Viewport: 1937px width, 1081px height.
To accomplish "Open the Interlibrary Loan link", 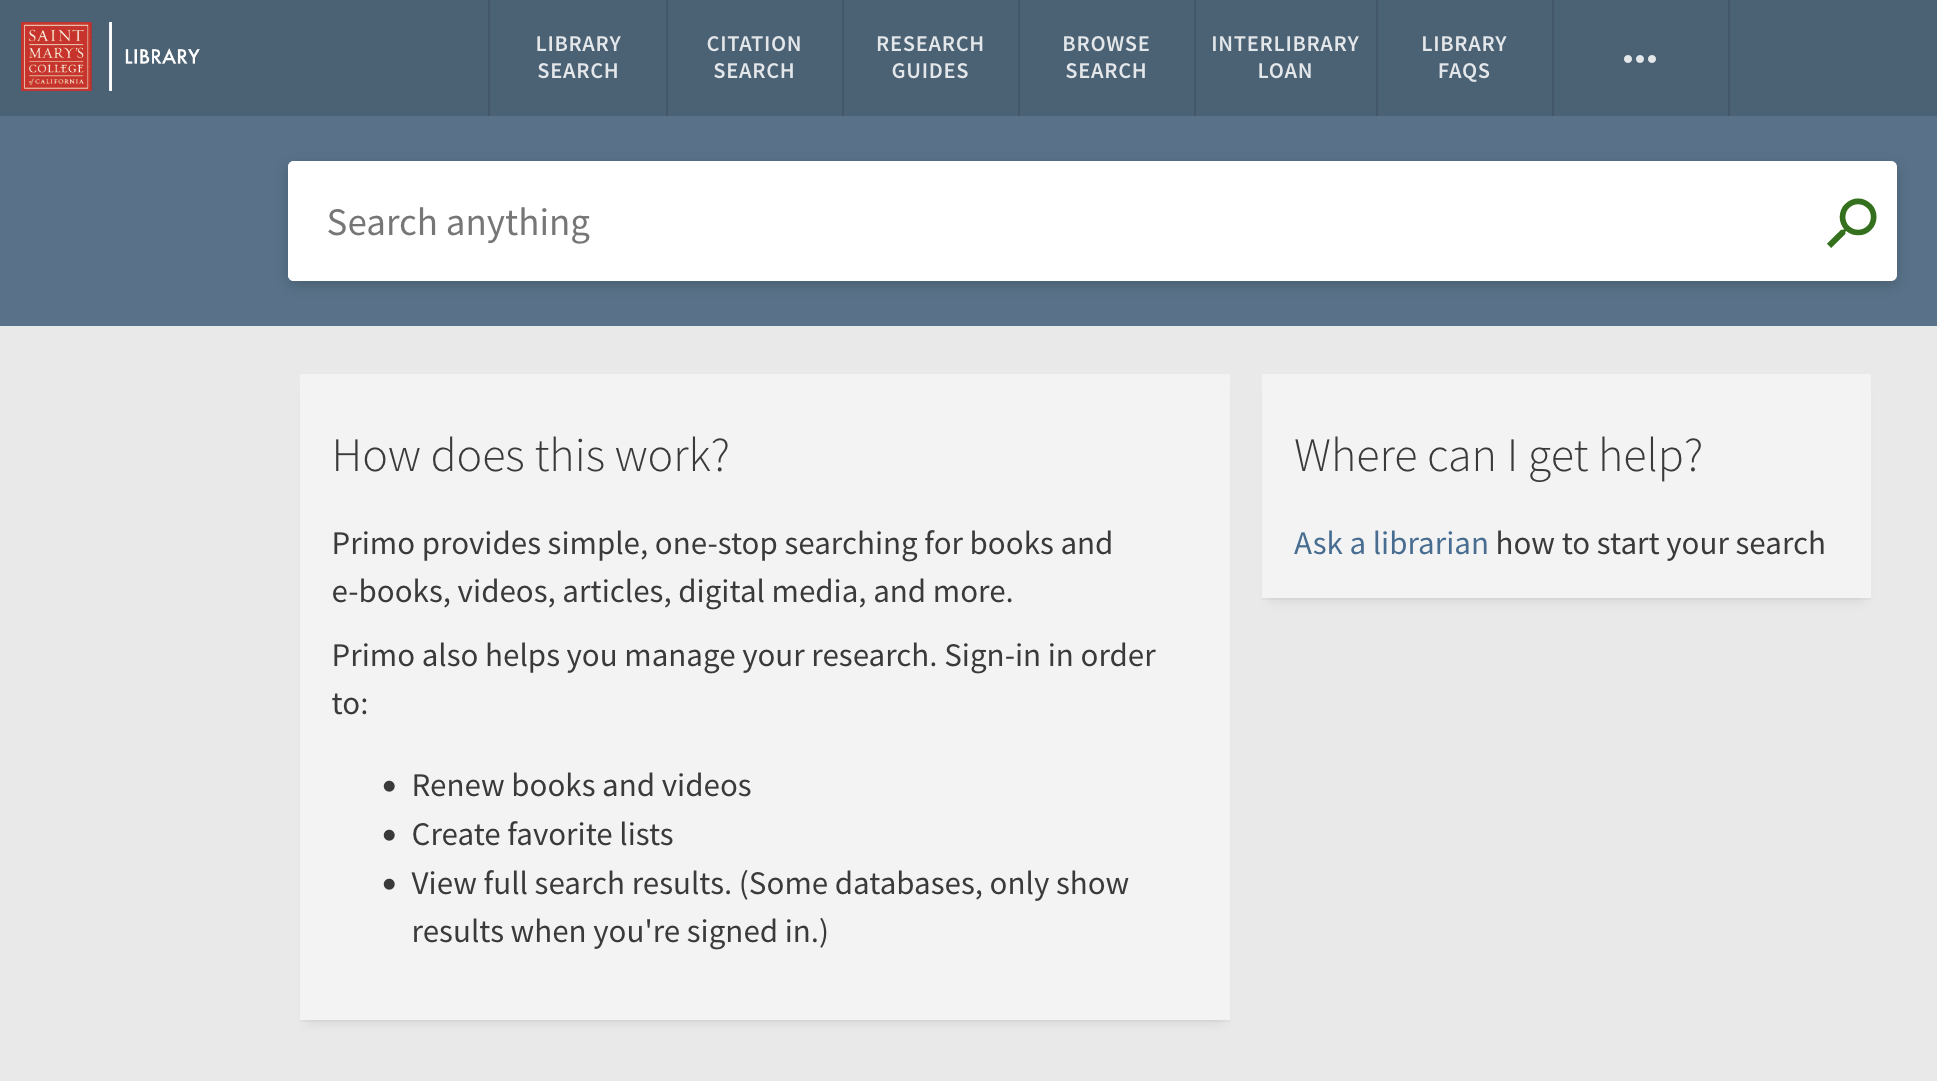I will (x=1285, y=58).
